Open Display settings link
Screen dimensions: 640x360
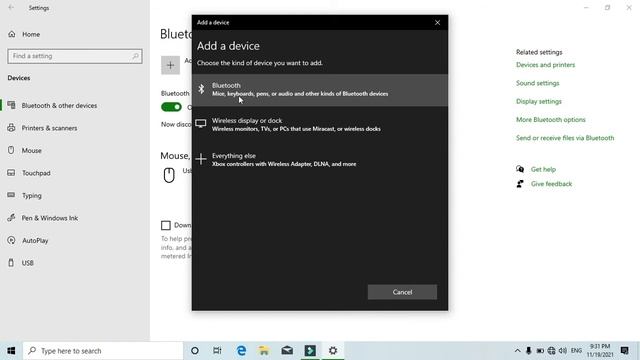click(x=539, y=101)
